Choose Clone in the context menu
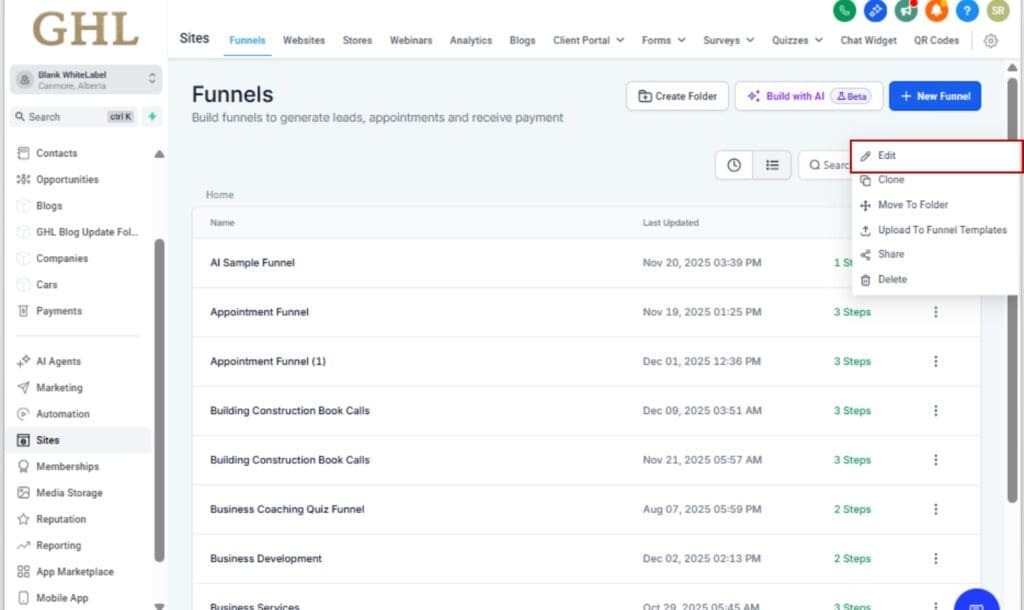The width and height of the screenshot is (1024, 610). (890, 180)
